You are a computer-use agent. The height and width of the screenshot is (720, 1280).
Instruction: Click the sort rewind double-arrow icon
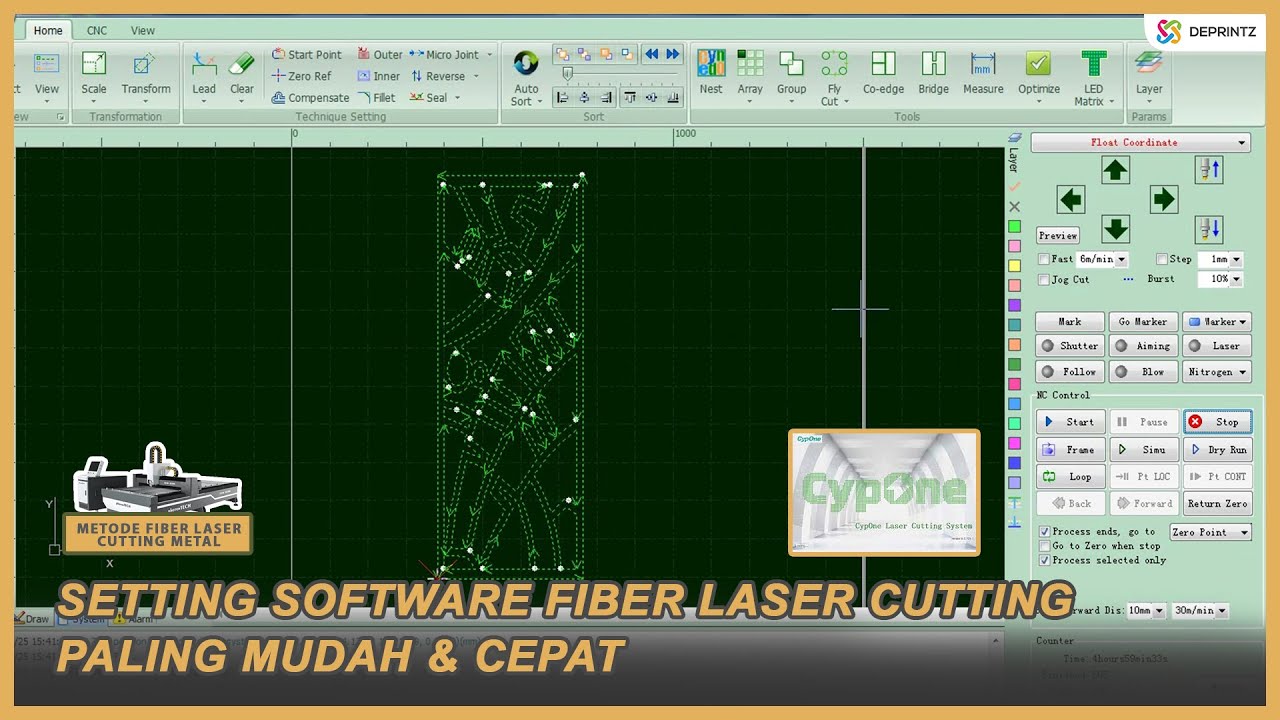tap(652, 54)
